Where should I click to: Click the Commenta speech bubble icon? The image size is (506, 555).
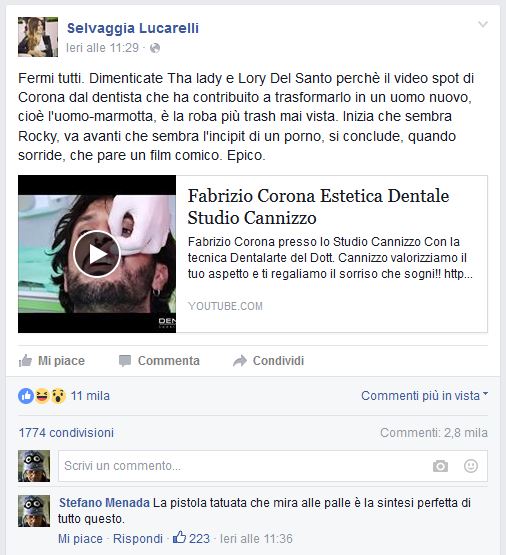point(125,361)
